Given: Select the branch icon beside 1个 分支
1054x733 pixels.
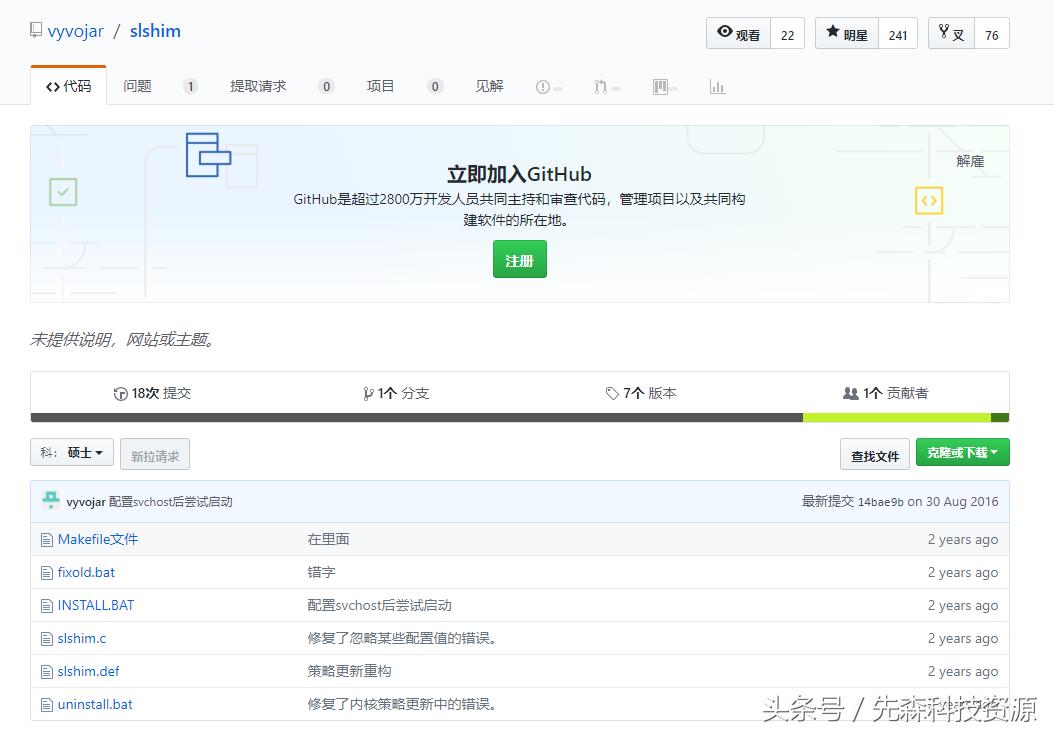Looking at the screenshot, I should [368, 393].
